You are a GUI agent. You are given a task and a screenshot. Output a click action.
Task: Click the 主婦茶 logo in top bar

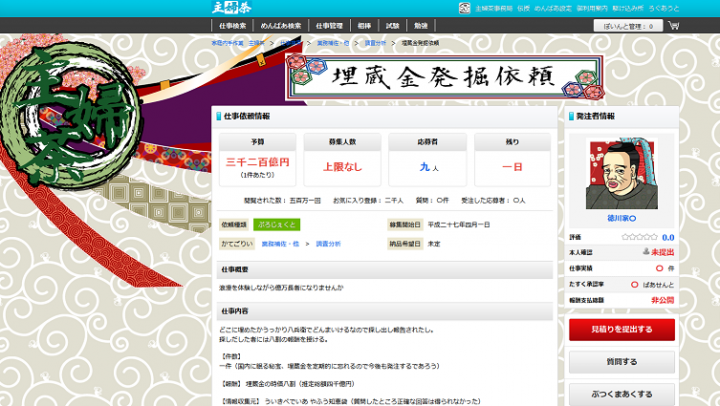231,7
